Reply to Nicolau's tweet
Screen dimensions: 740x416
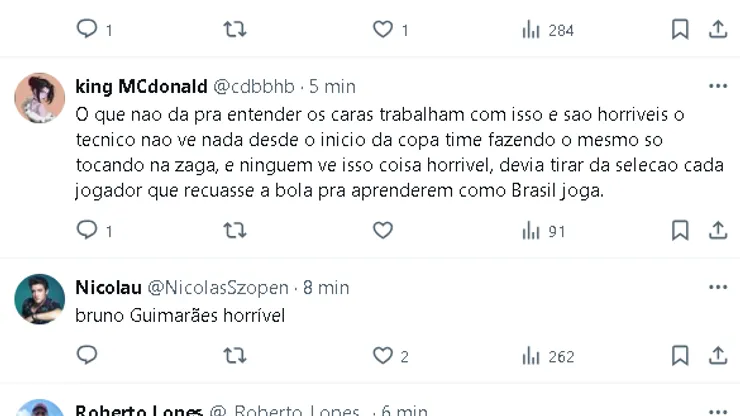88,355
